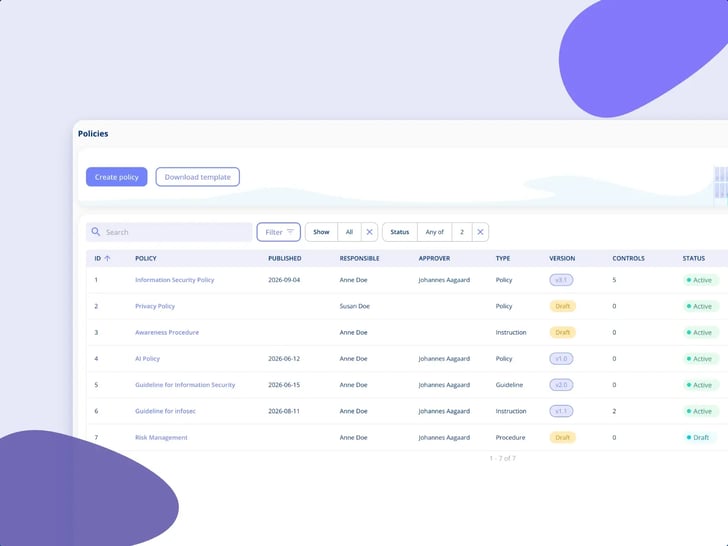Click the v3.1 version badge
The image size is (728, 546).
(x=561, y=280)
